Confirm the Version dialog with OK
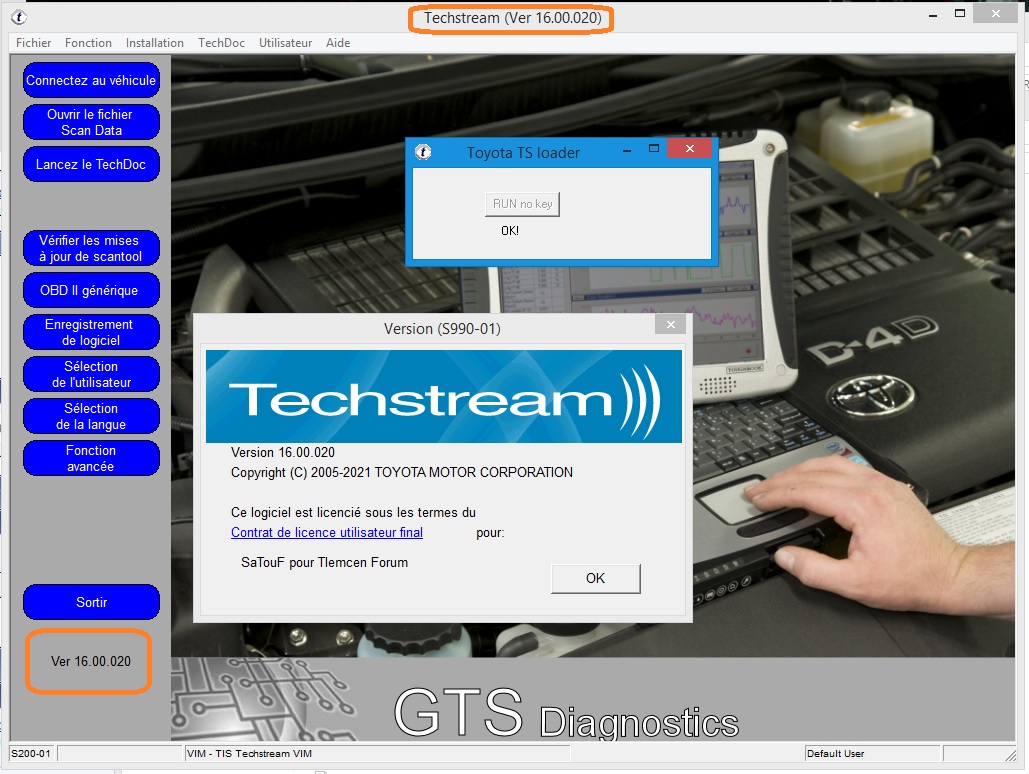 click(x=595, y=578)
